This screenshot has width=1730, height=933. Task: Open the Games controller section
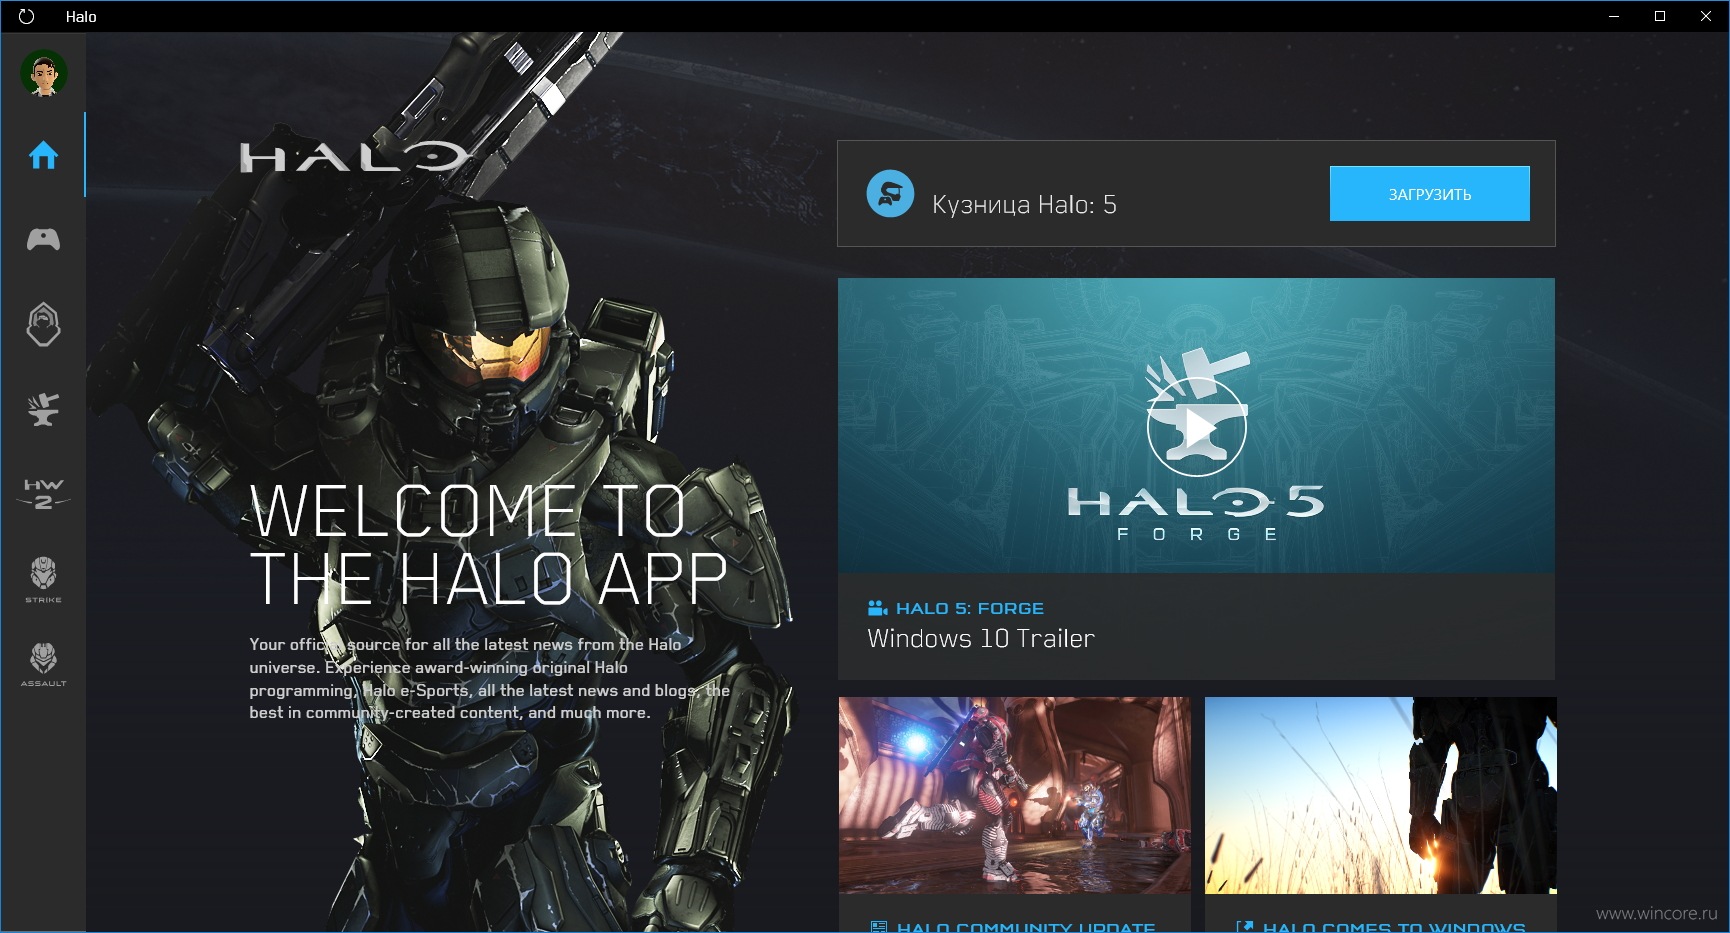point(43,239)
